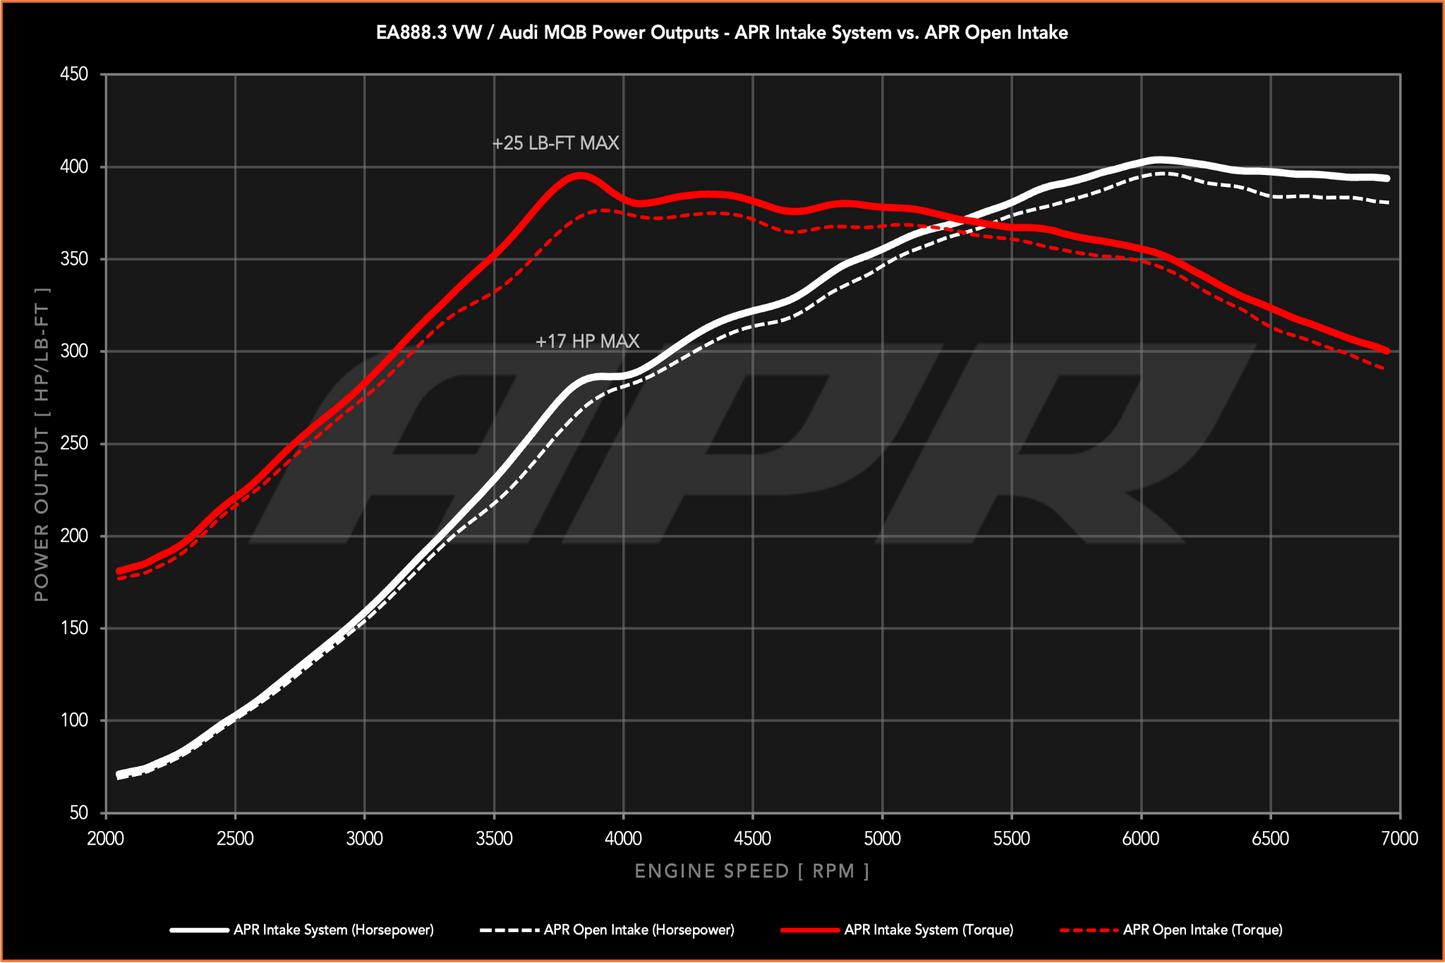Click the 5000 RPM tick label
This screenshot has height=963, width=1445.
(883, 839)
